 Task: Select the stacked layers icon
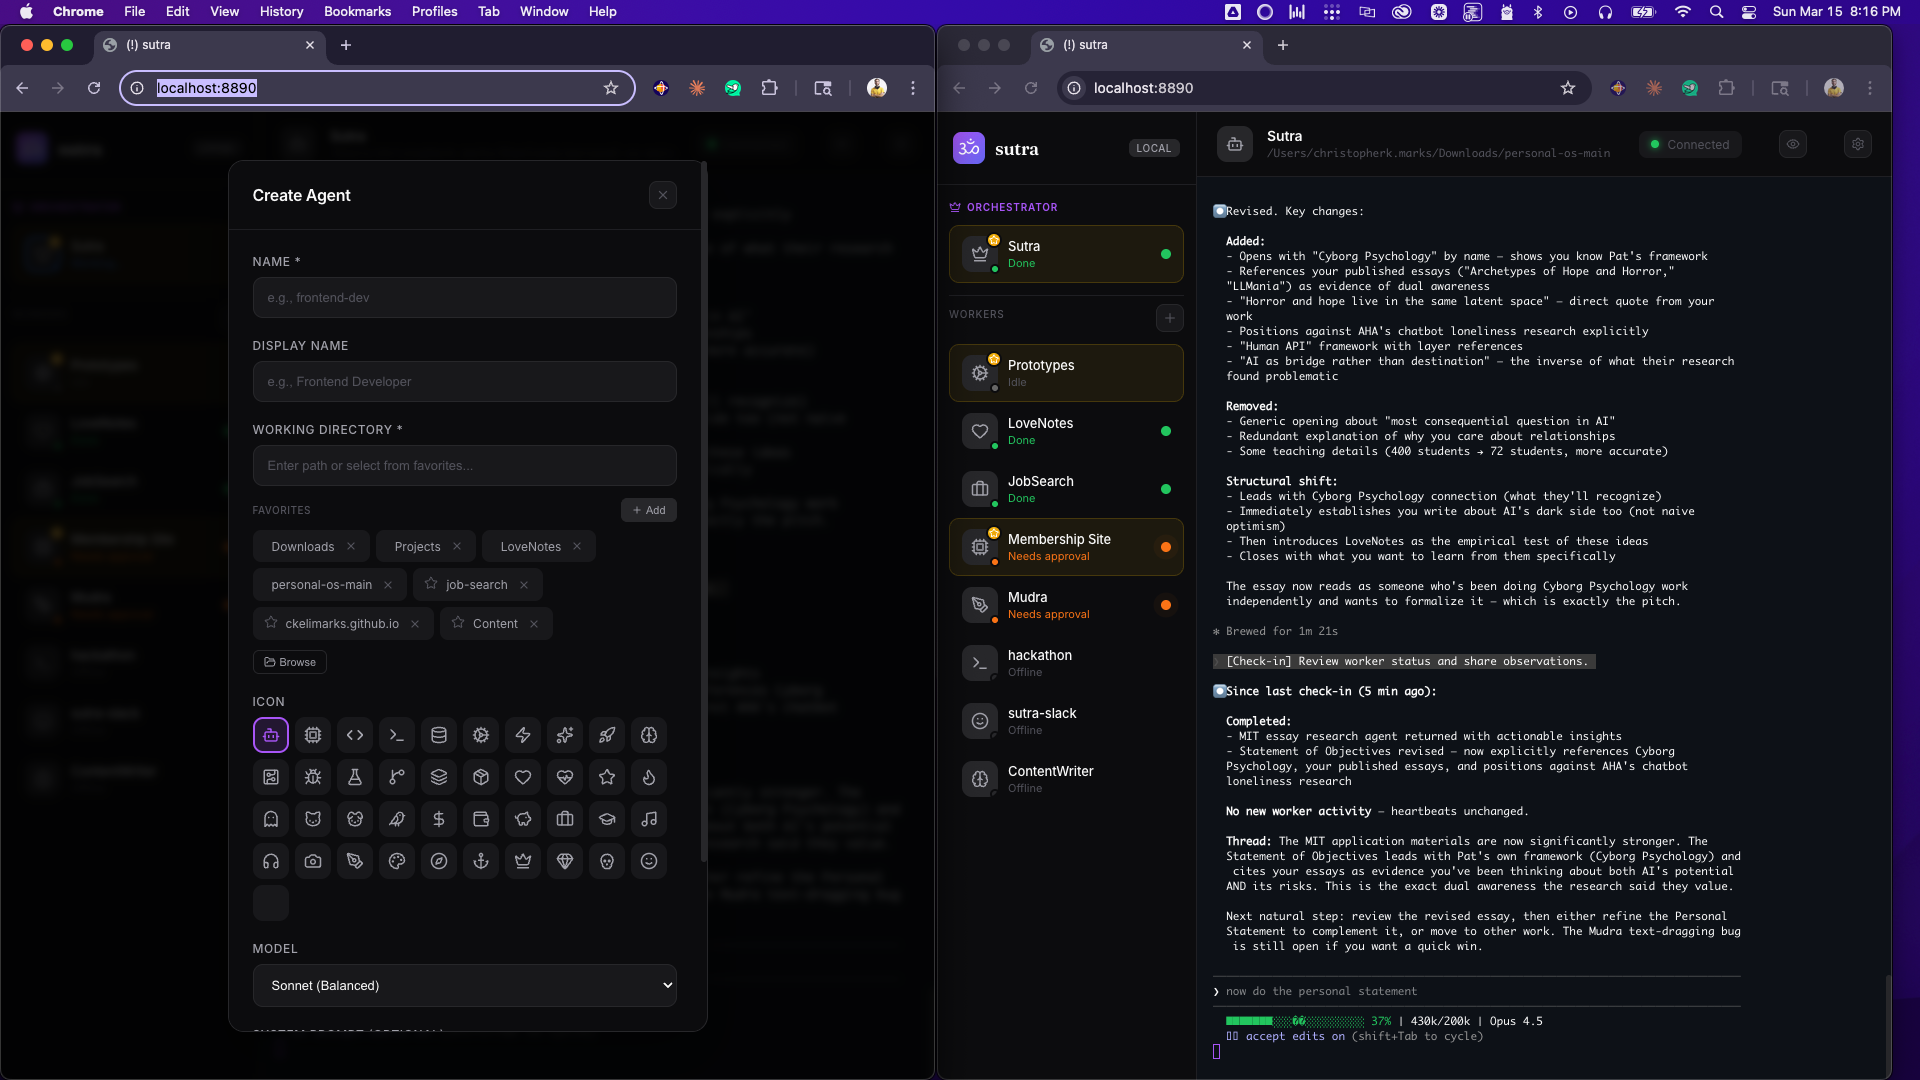point(439,777)
